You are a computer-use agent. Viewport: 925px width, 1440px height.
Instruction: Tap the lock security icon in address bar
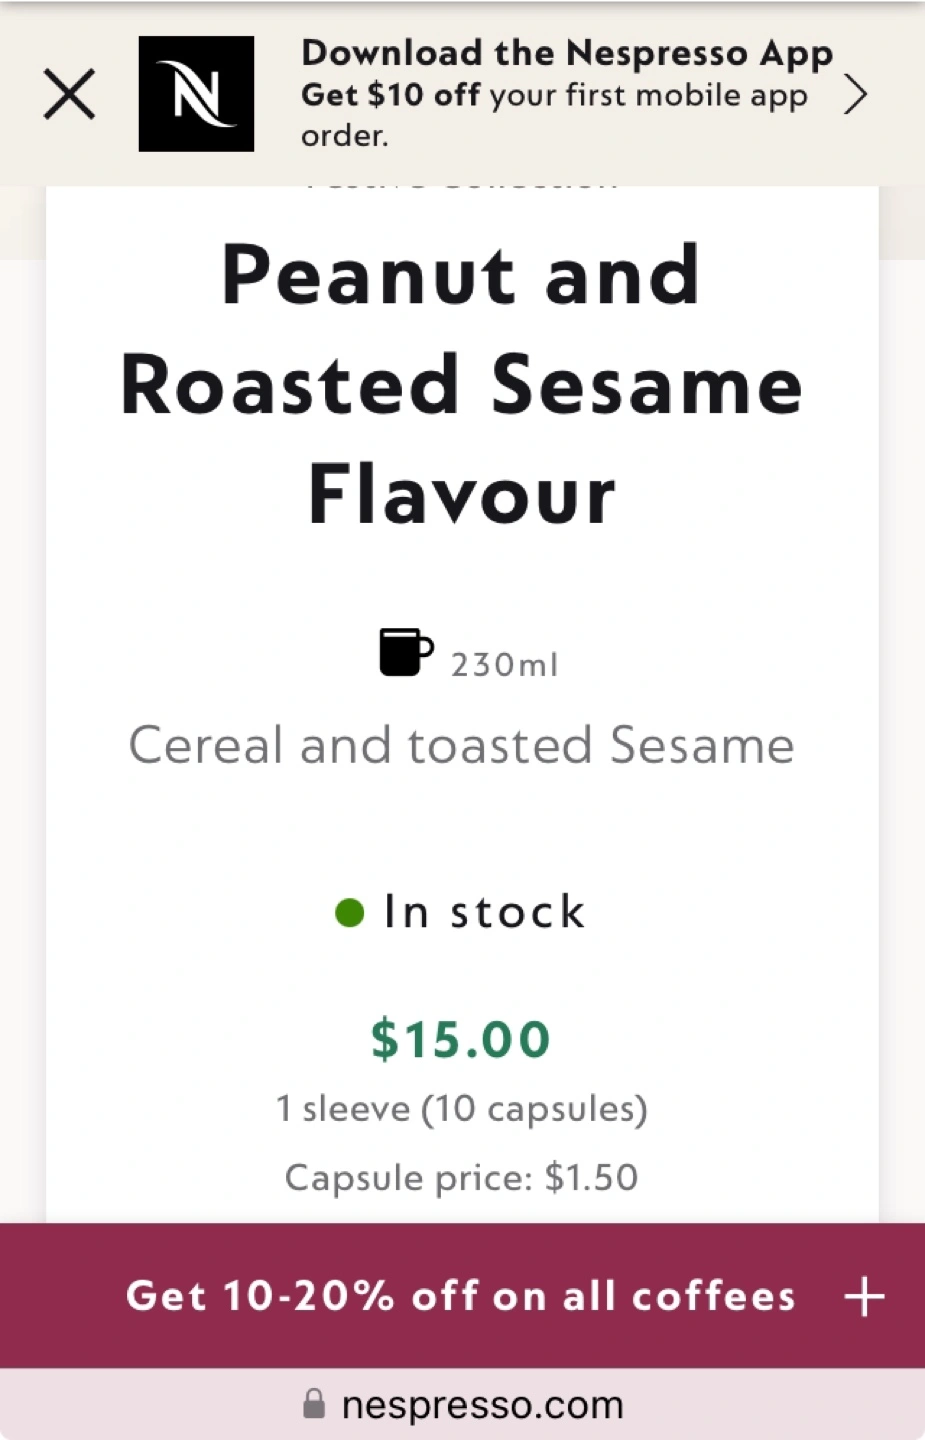(x=314, y=1405)
